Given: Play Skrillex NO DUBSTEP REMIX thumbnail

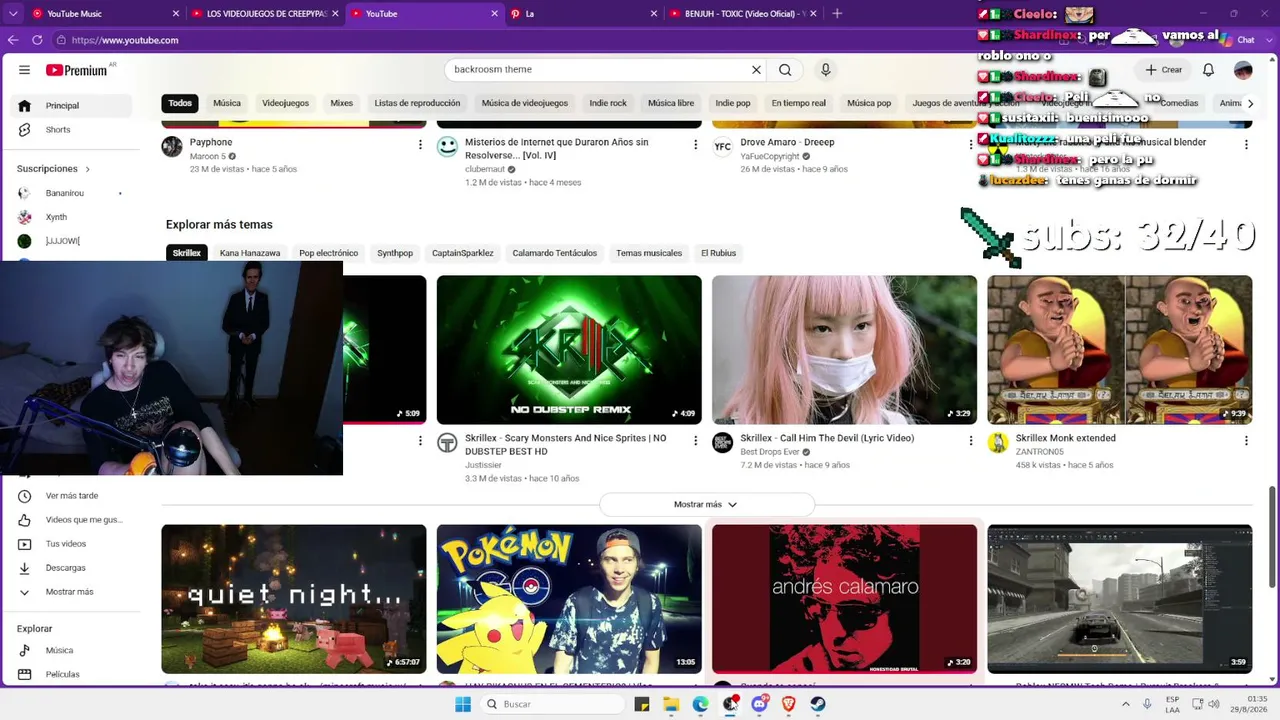Looking at the screenshot, I should point(569,350).
